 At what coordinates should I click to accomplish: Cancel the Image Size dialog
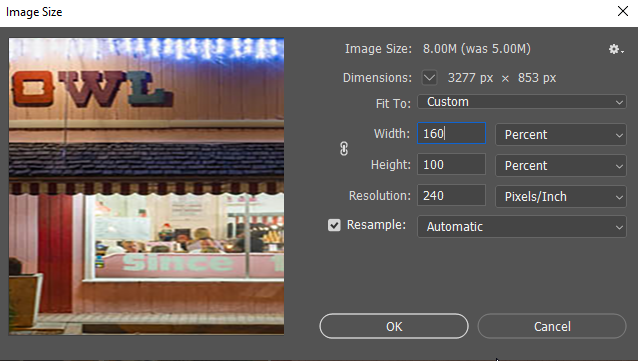(552, 326)
